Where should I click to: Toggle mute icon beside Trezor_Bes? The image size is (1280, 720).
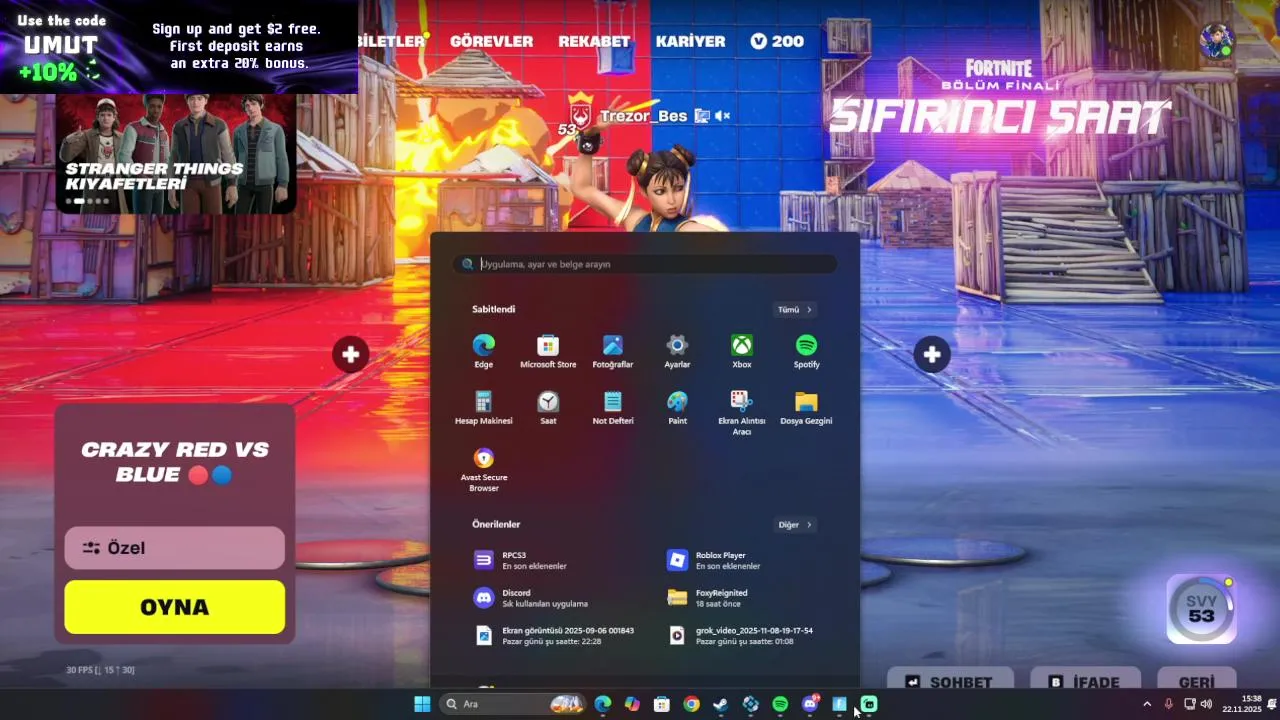pyautogui.click(x=722, y=116)
